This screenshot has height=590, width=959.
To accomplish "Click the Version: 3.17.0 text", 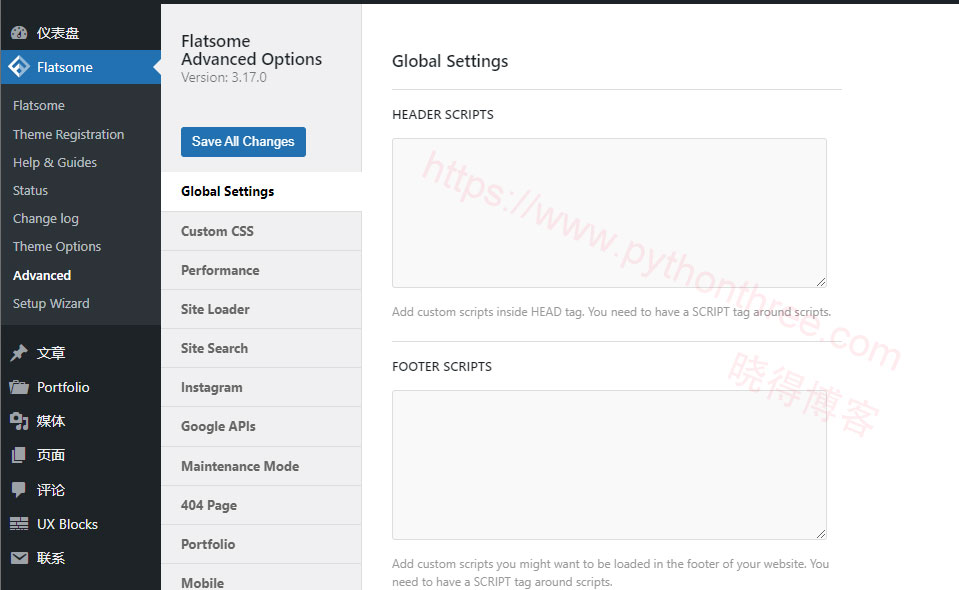I will pos(224,78).
